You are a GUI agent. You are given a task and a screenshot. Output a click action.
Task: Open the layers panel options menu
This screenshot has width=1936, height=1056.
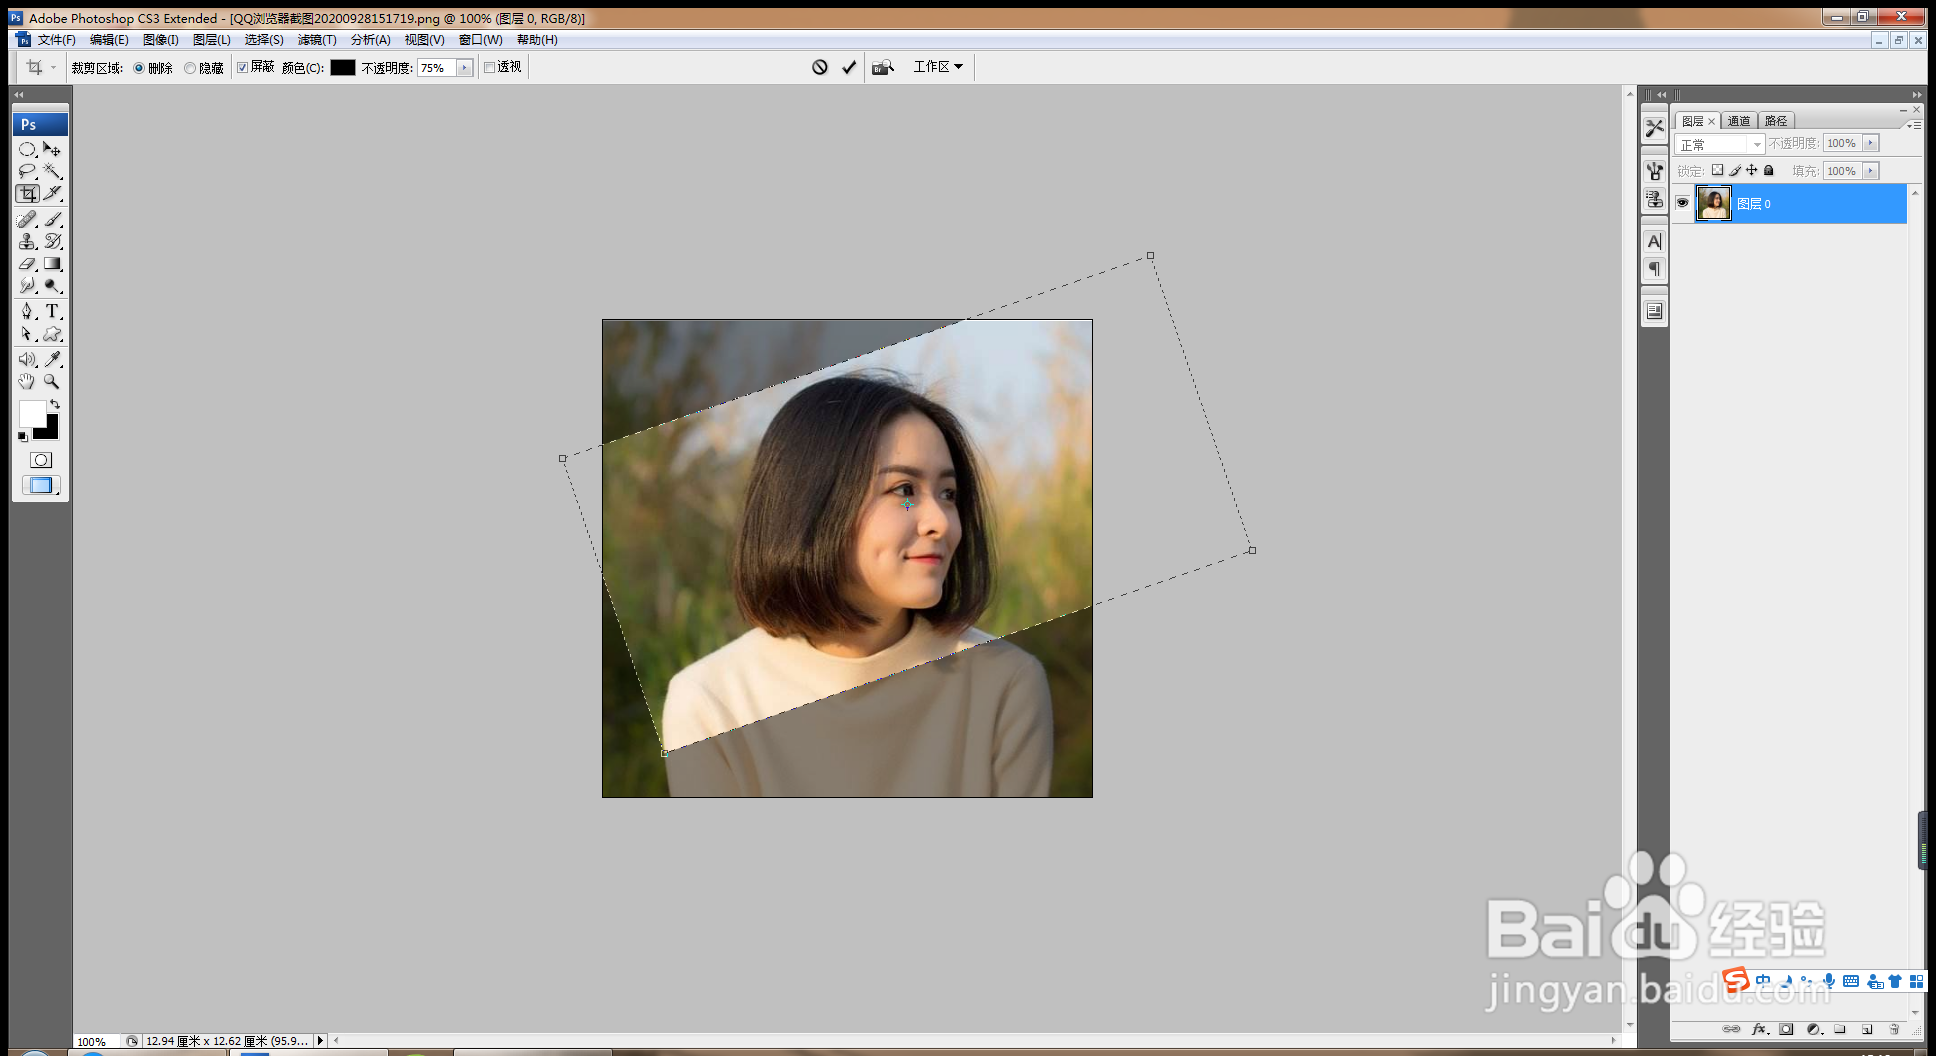click(1914, 124)
